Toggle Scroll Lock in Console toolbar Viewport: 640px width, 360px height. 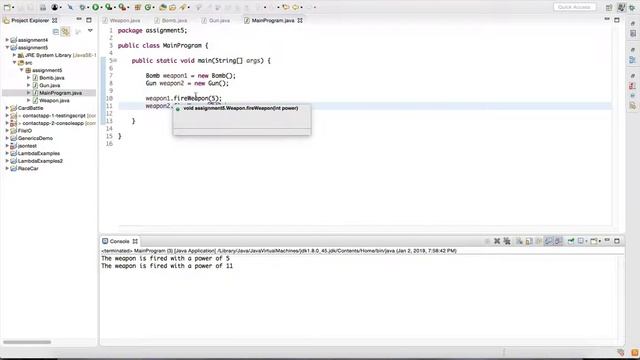[529, 241]
